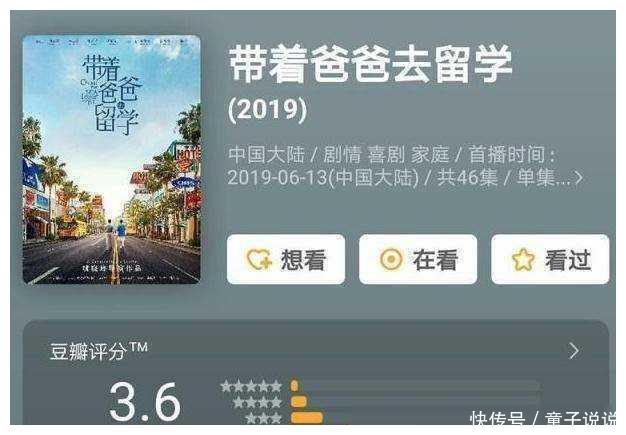The height and width of the screenshot is (435, 626).
Task: Mark the show as 想看
Action: tap(286, 259)
